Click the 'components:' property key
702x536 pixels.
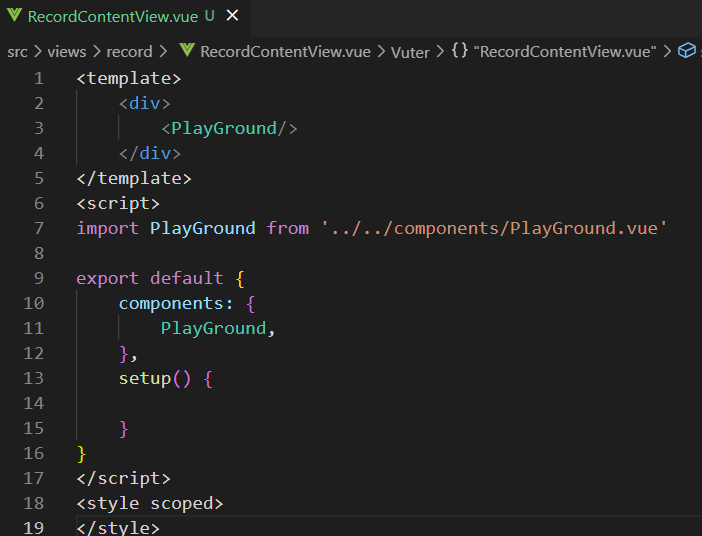176,304
